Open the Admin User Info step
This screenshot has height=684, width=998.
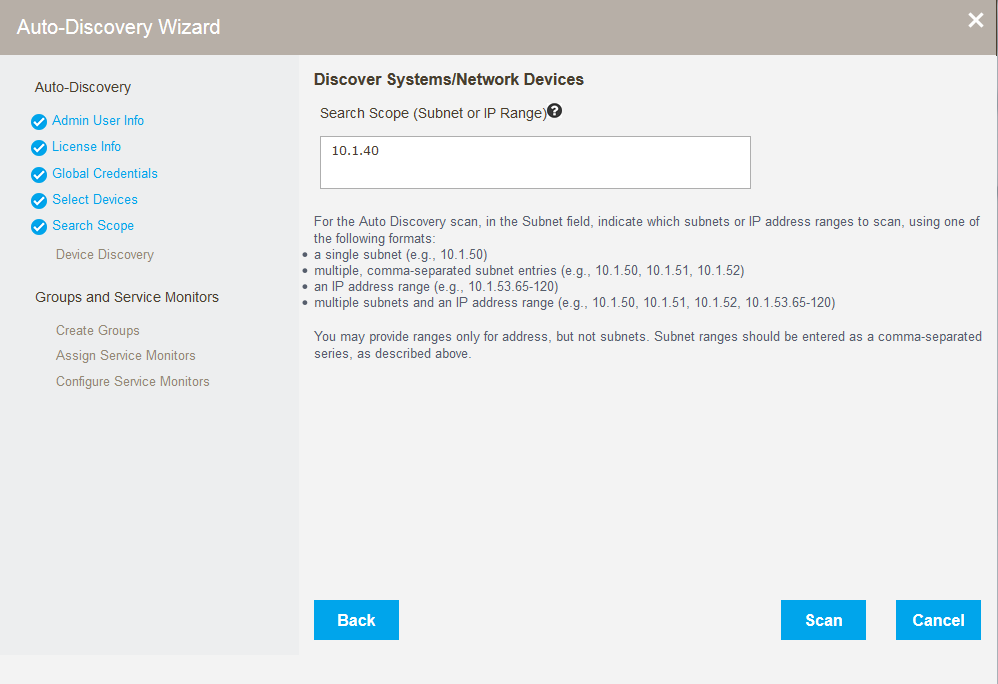pyautogui.click(x=98, y=121)
